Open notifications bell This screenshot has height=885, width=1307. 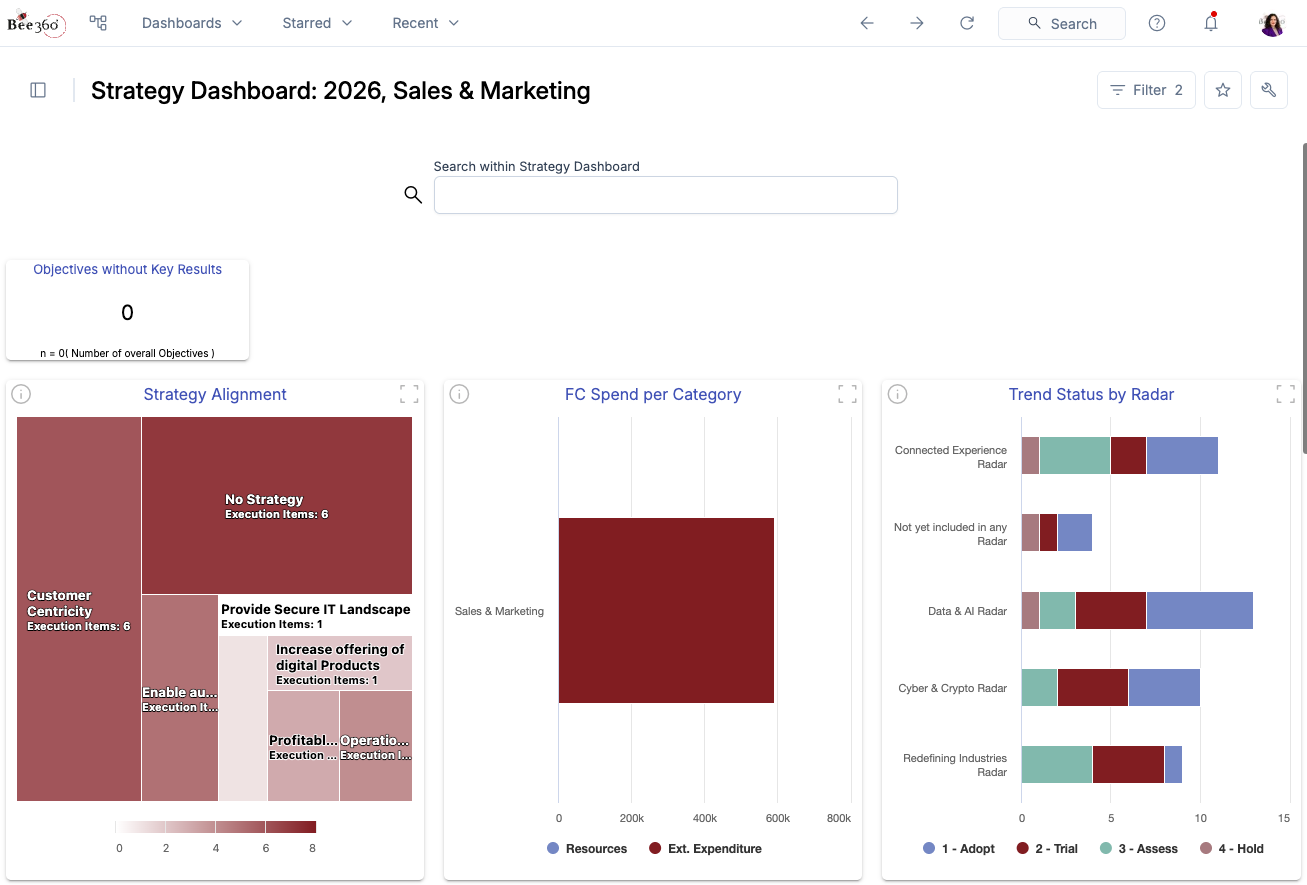1211,23
